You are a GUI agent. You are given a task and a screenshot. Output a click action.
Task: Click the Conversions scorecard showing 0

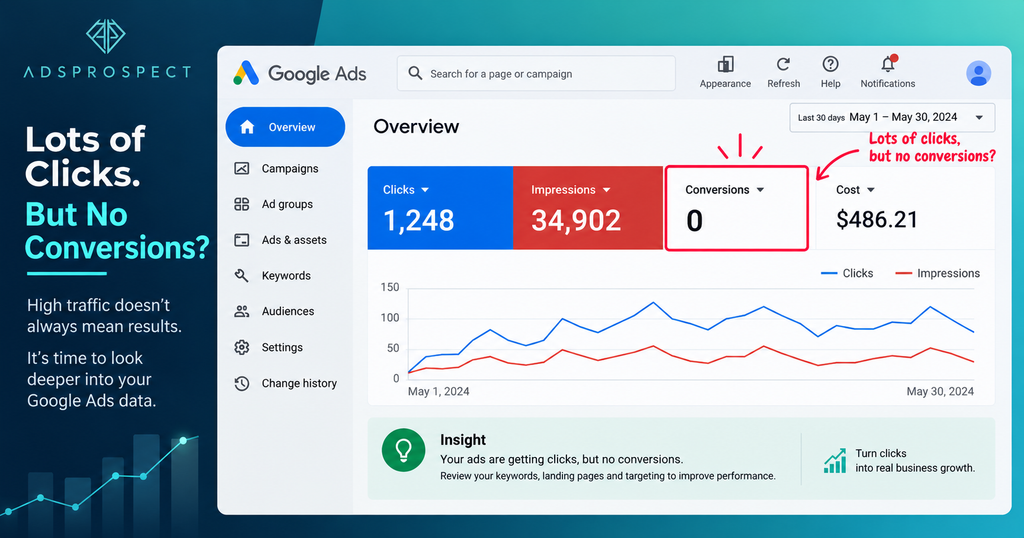coord(737,208)
